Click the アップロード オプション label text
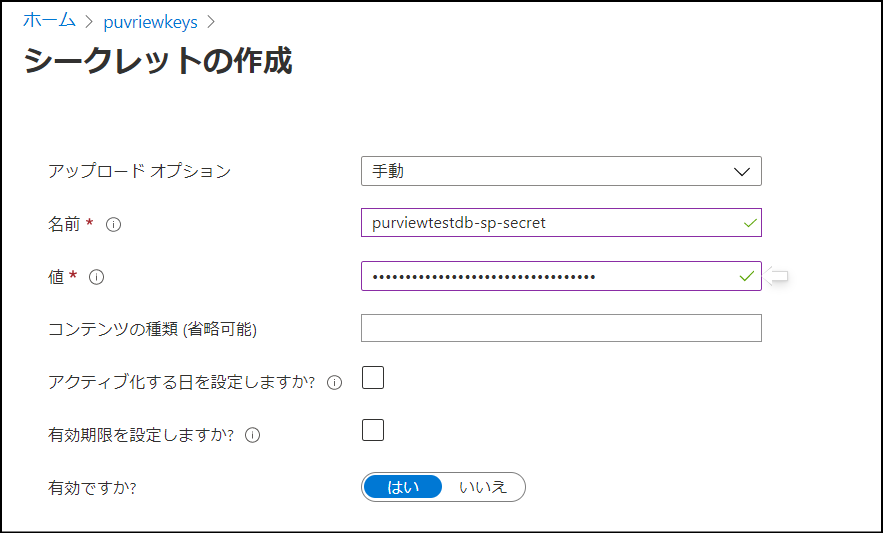 140,171
